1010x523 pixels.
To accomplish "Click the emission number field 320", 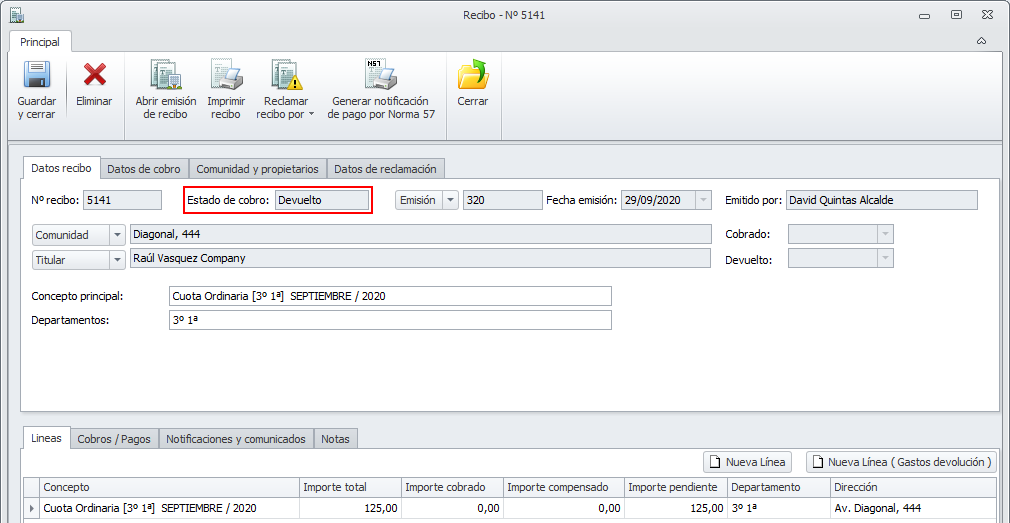I will (x=502, y=200).
